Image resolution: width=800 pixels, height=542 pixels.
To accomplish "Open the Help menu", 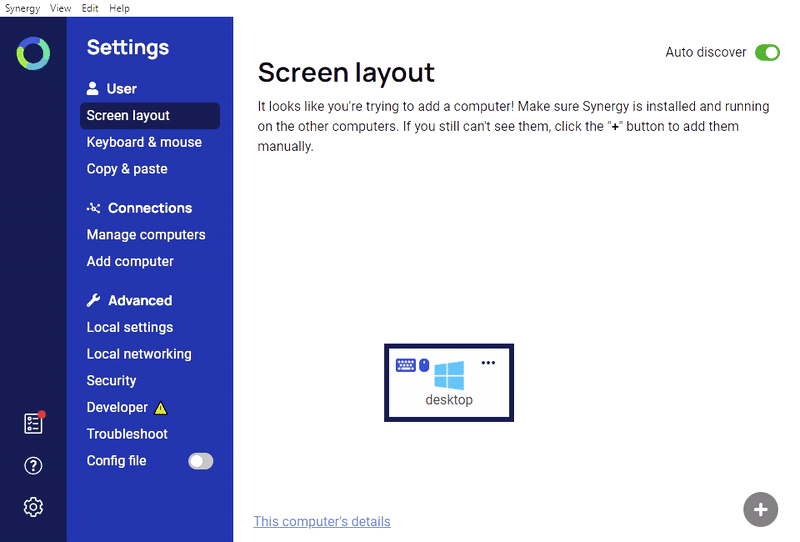I will tap(119, 8).
